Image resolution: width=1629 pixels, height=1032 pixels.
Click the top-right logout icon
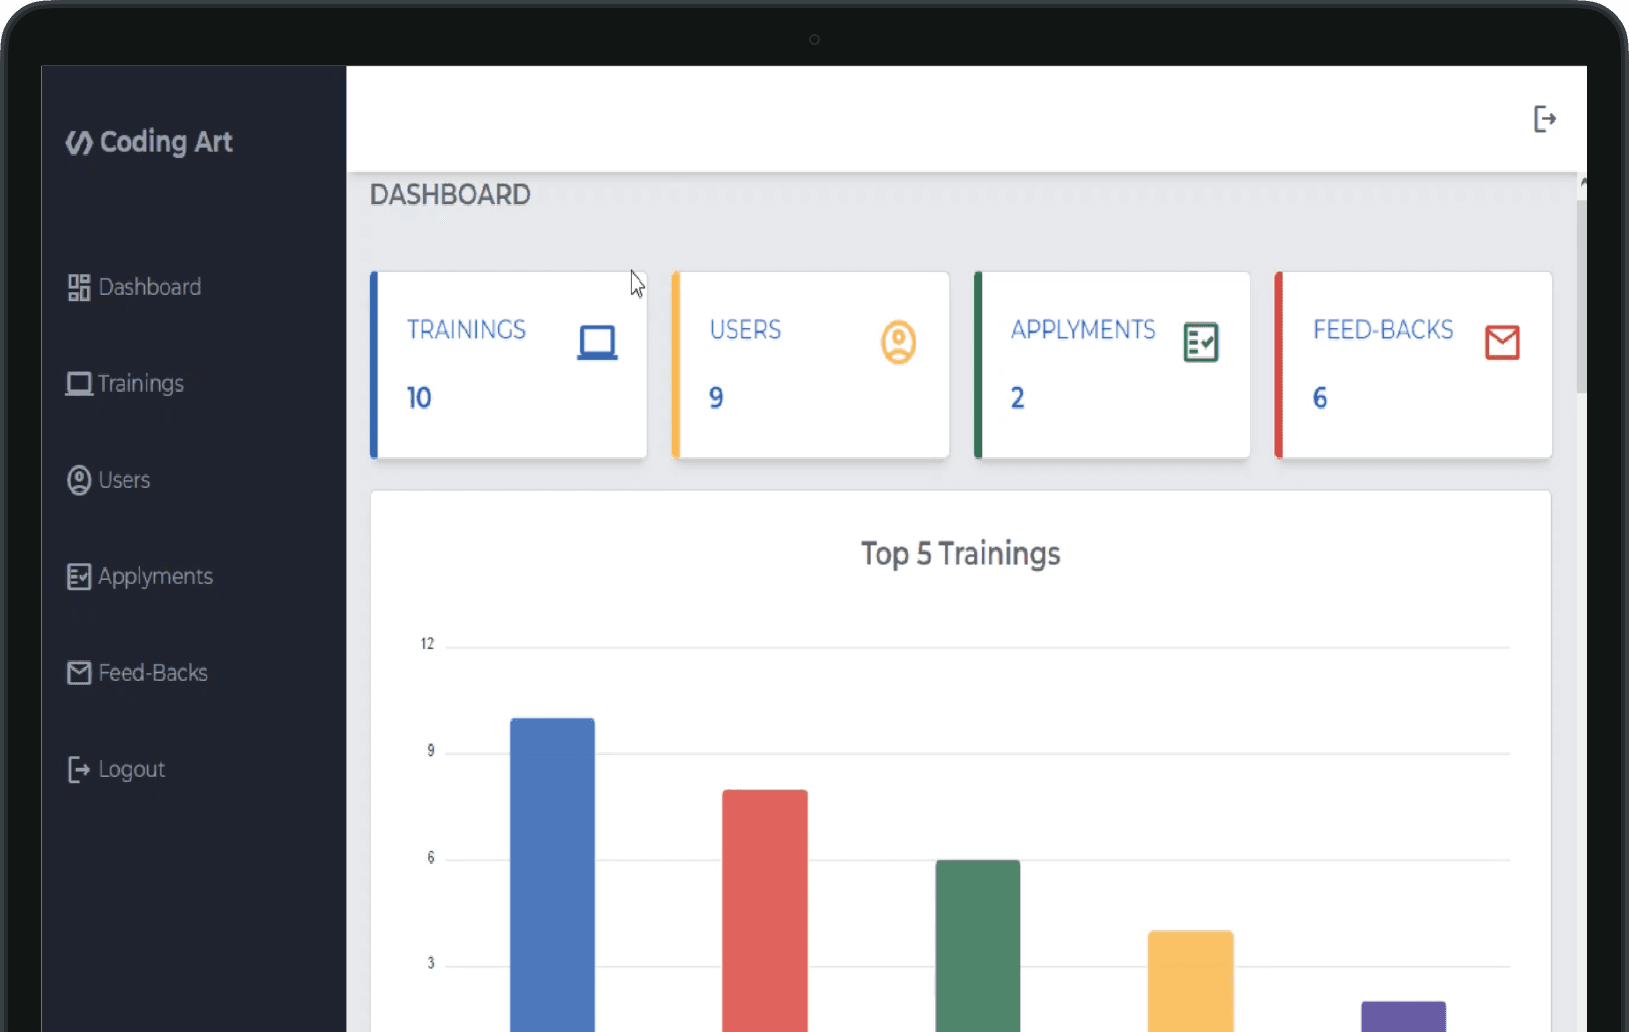click(1545, 119)
